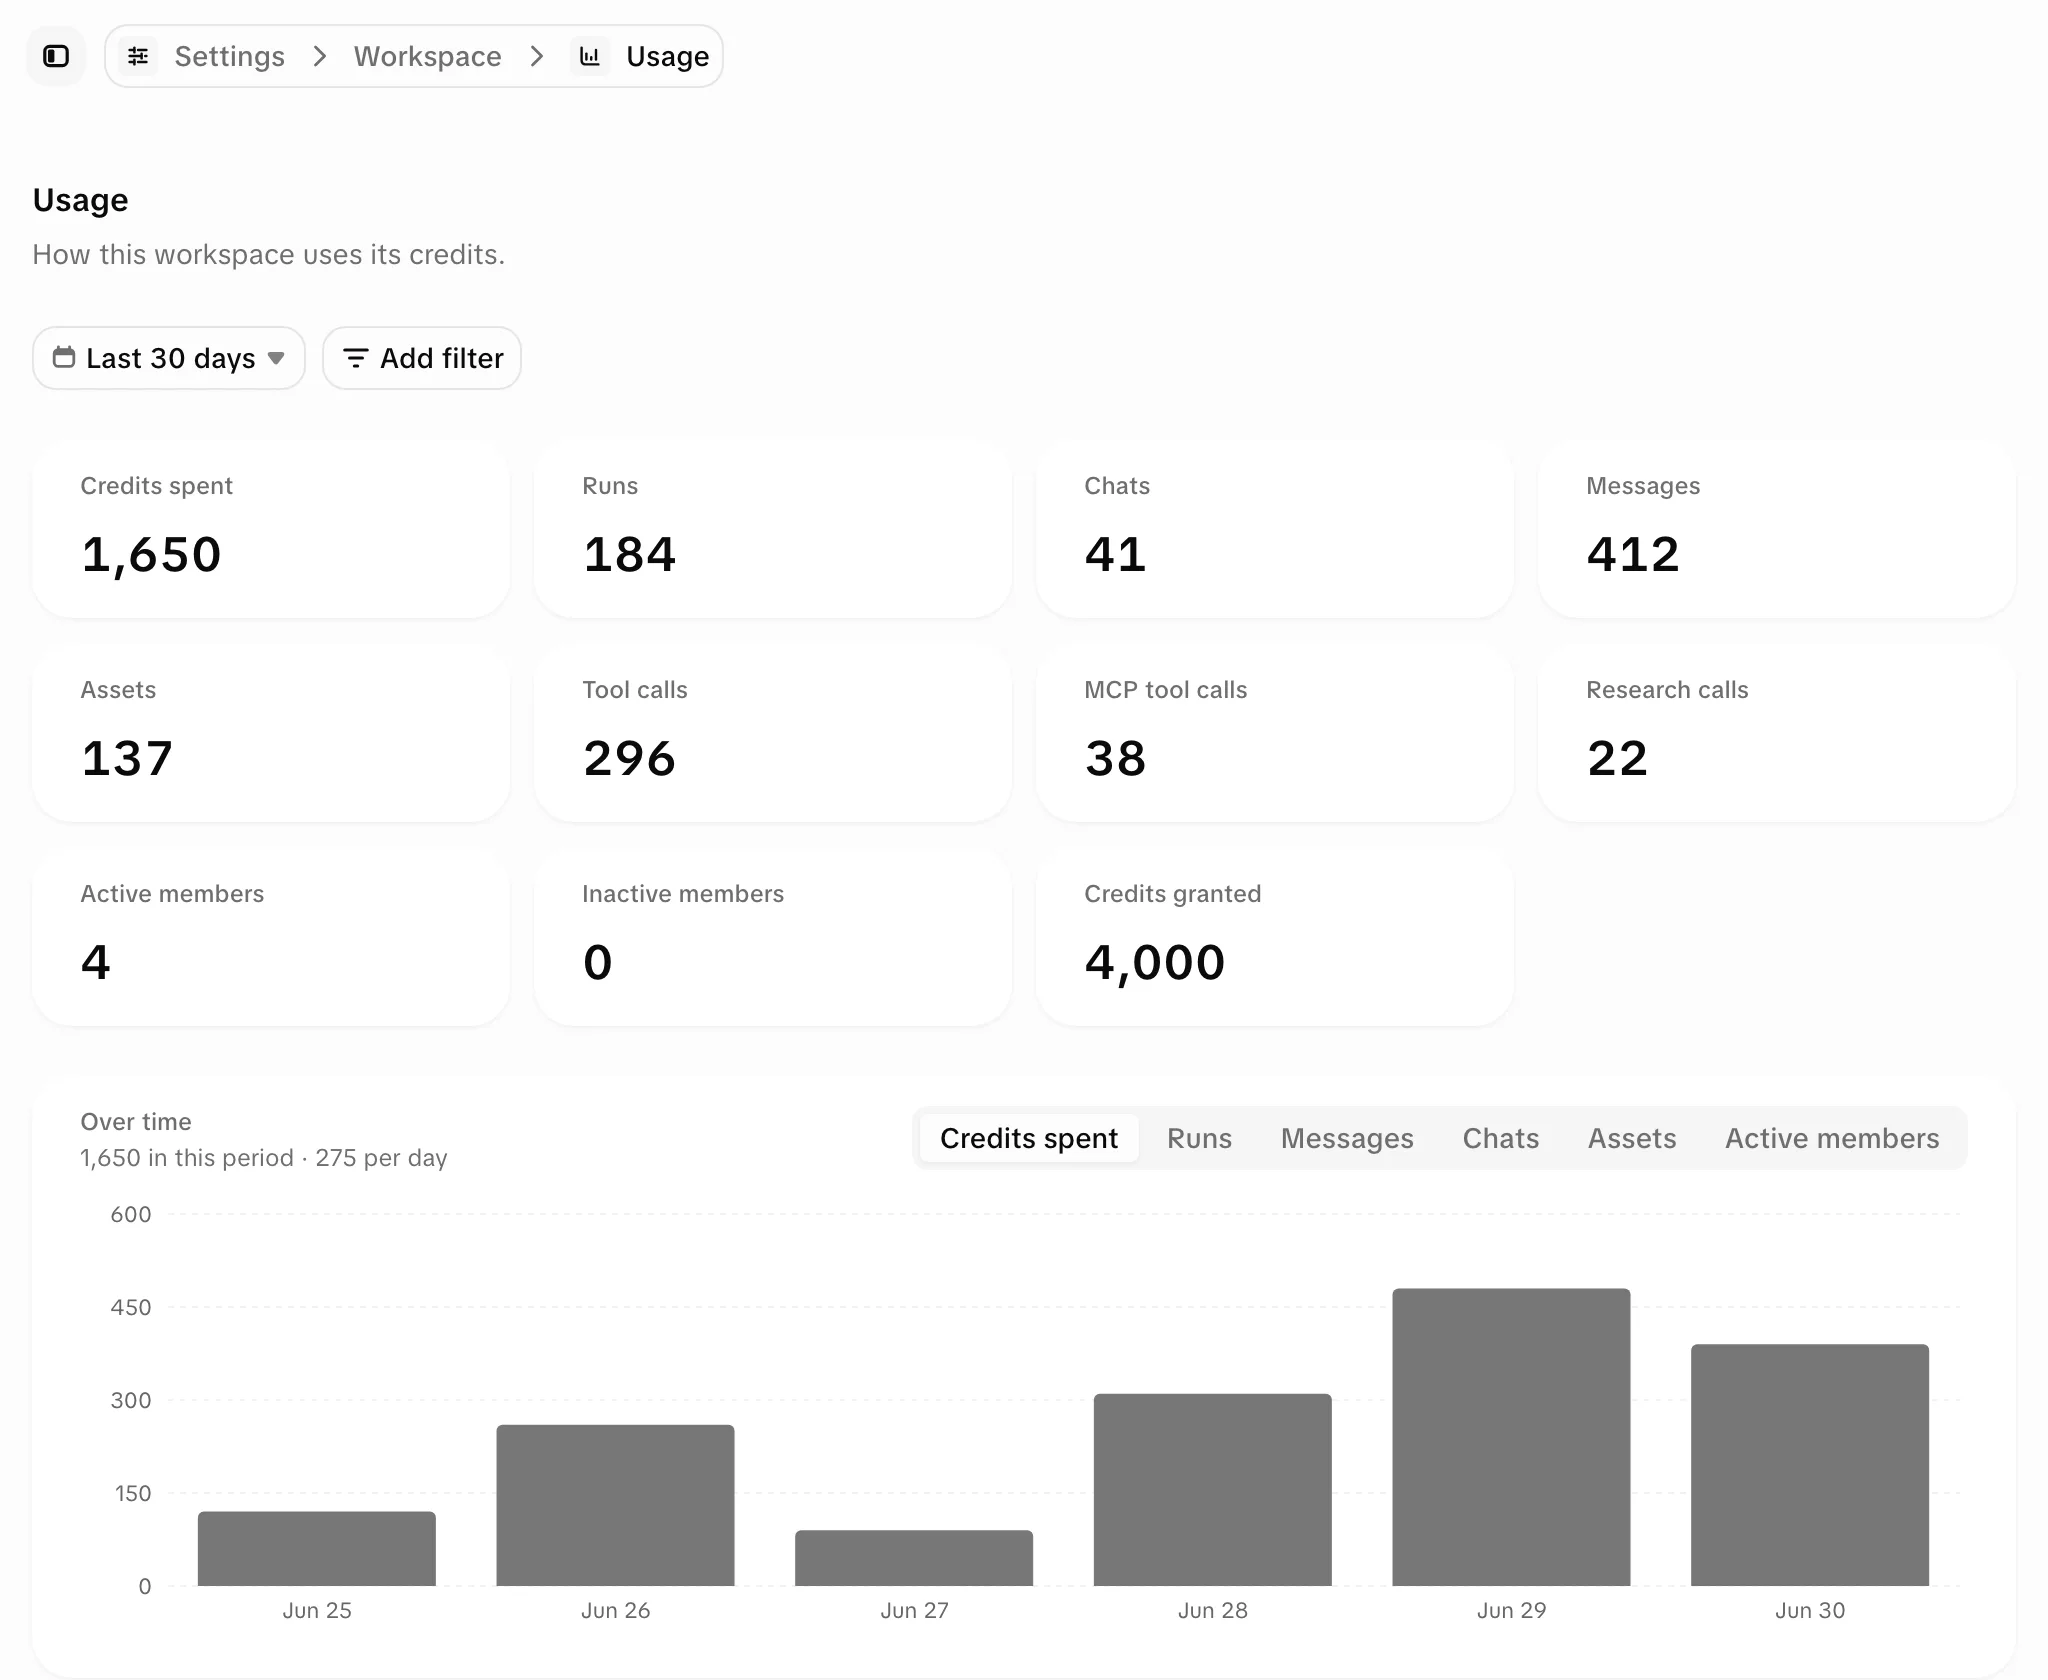Click Usage in the breadcrumb
2048x1680 pixels.
667,56
